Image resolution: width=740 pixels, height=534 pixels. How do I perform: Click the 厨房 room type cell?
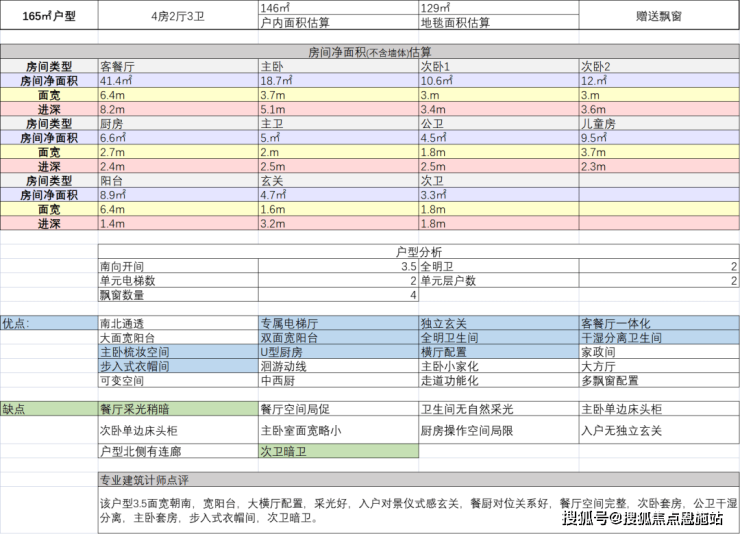(177, 123)
